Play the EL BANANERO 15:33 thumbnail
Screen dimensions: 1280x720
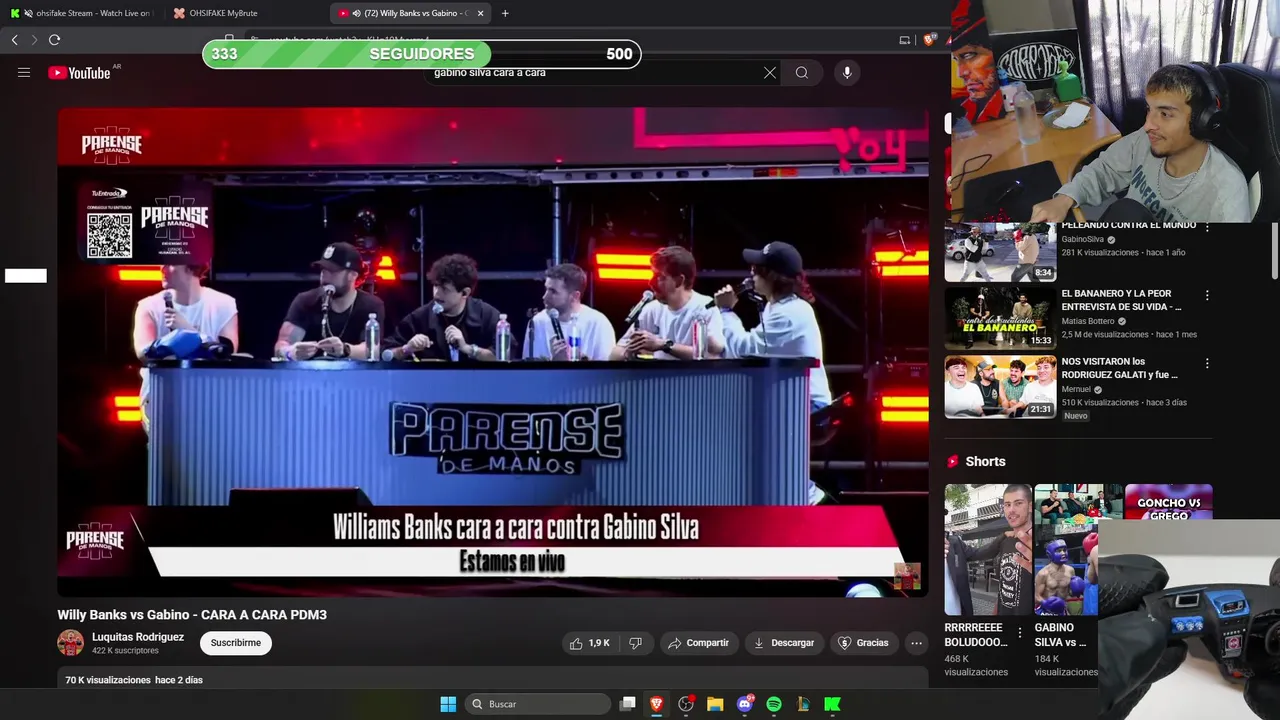pyautogui.click(x=1000, y=318)
